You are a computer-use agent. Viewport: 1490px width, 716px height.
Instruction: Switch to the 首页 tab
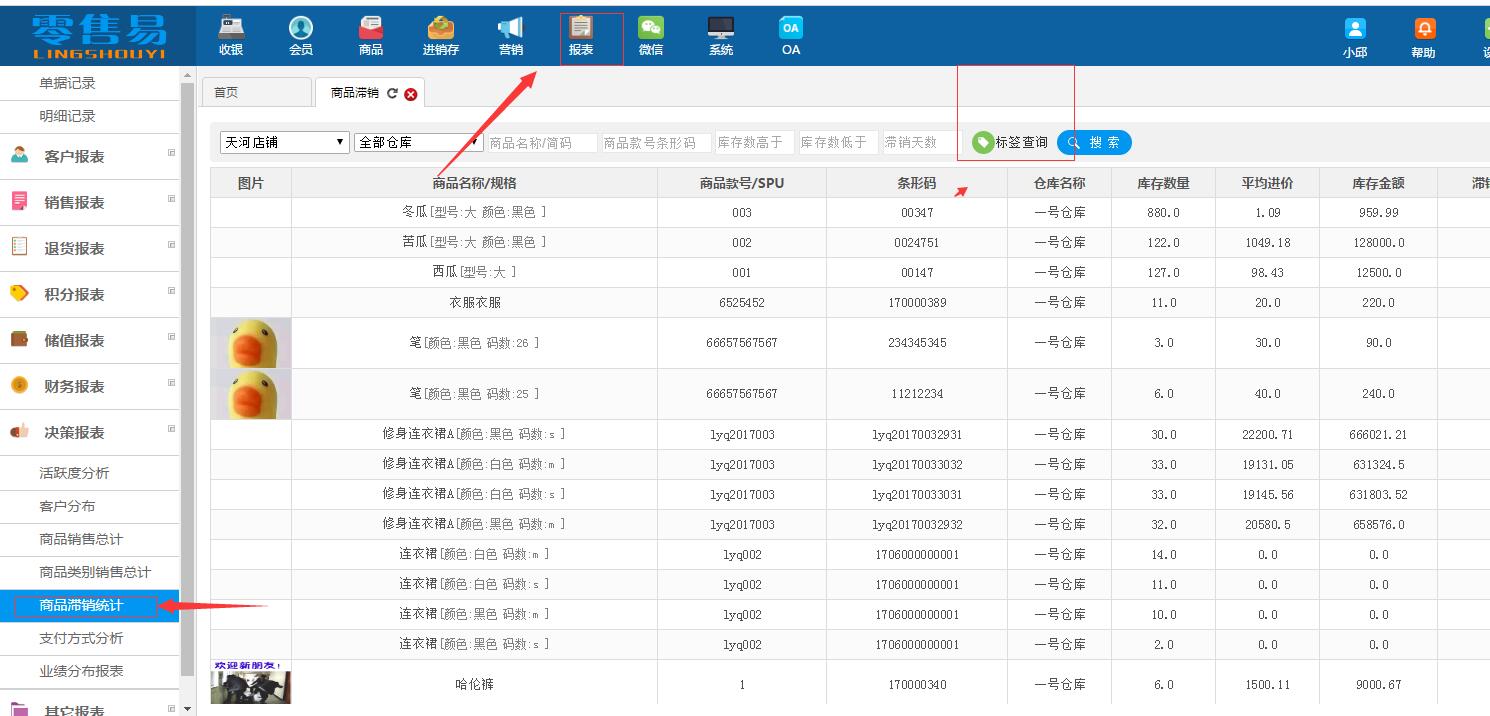tap(255, 91)
